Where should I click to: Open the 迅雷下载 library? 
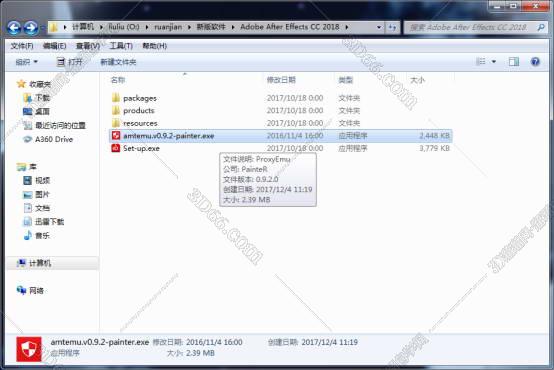coord(49,222)
